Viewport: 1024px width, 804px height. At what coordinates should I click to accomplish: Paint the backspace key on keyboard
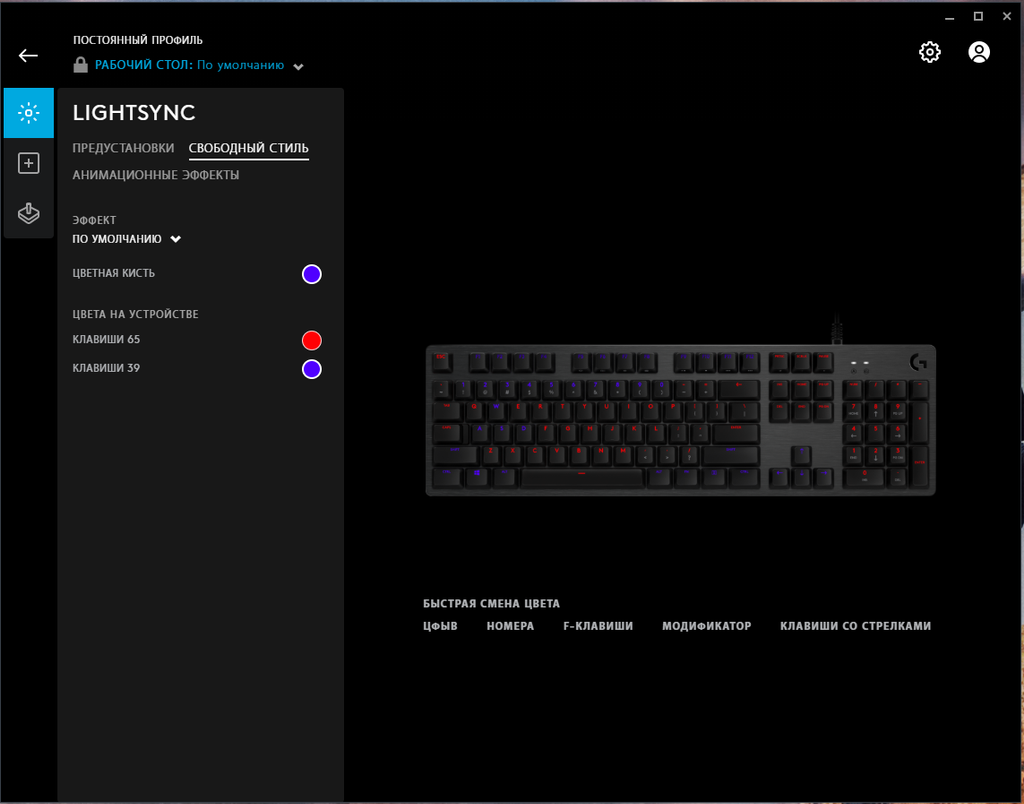(x=739, y=390)
